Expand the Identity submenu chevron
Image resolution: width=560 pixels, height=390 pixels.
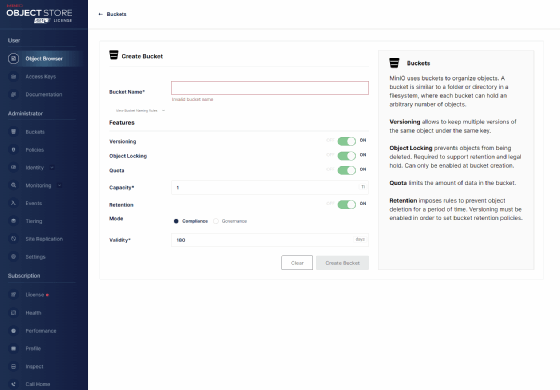coord(52,168)
